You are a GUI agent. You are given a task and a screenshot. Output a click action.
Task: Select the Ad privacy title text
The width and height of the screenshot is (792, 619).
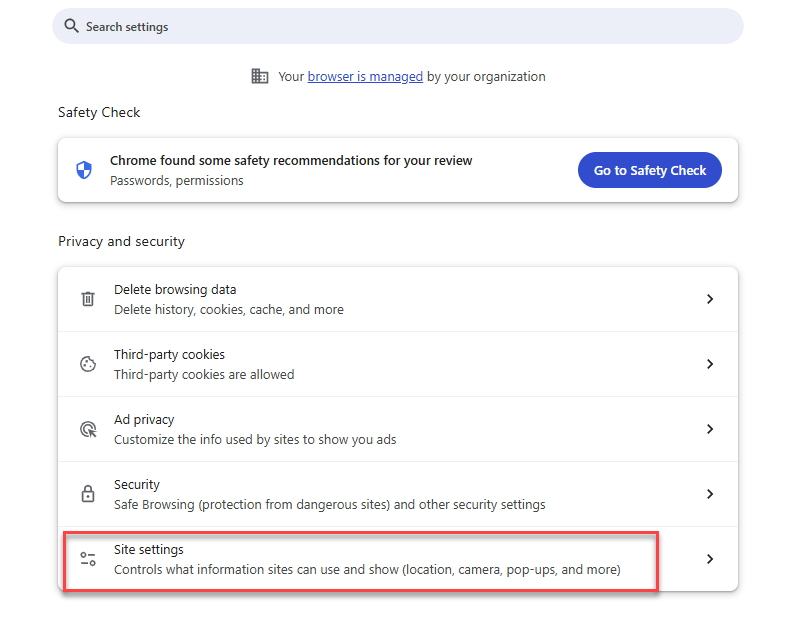[144, 420]
